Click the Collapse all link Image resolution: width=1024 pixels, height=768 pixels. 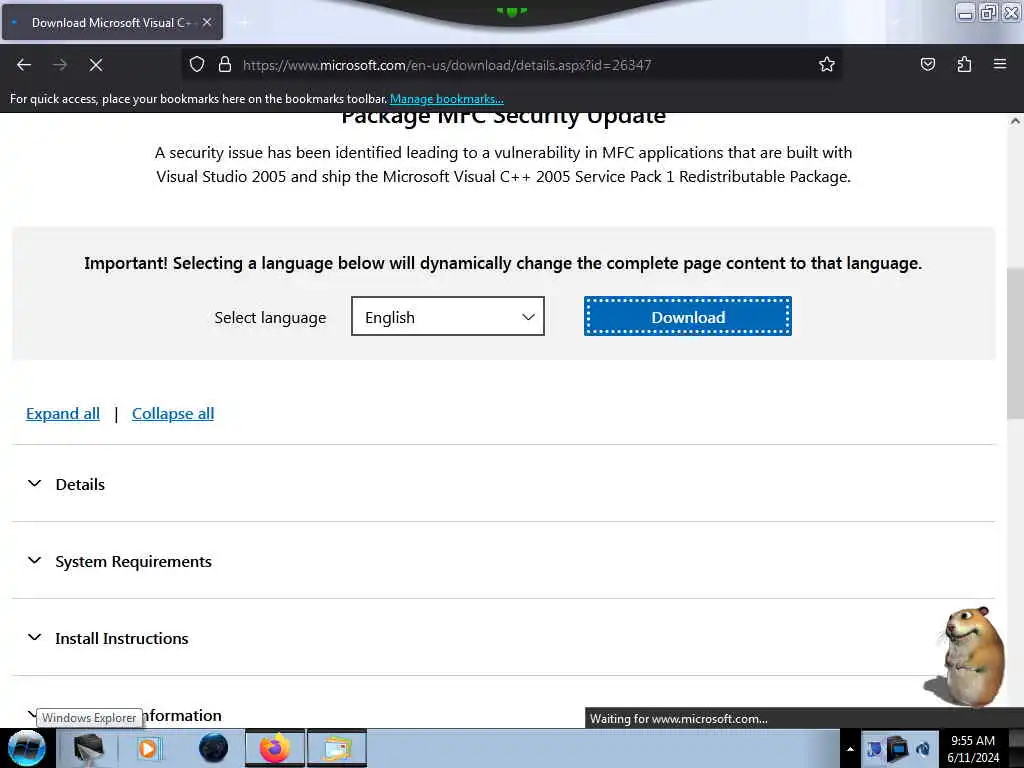(x=173, y=413)
